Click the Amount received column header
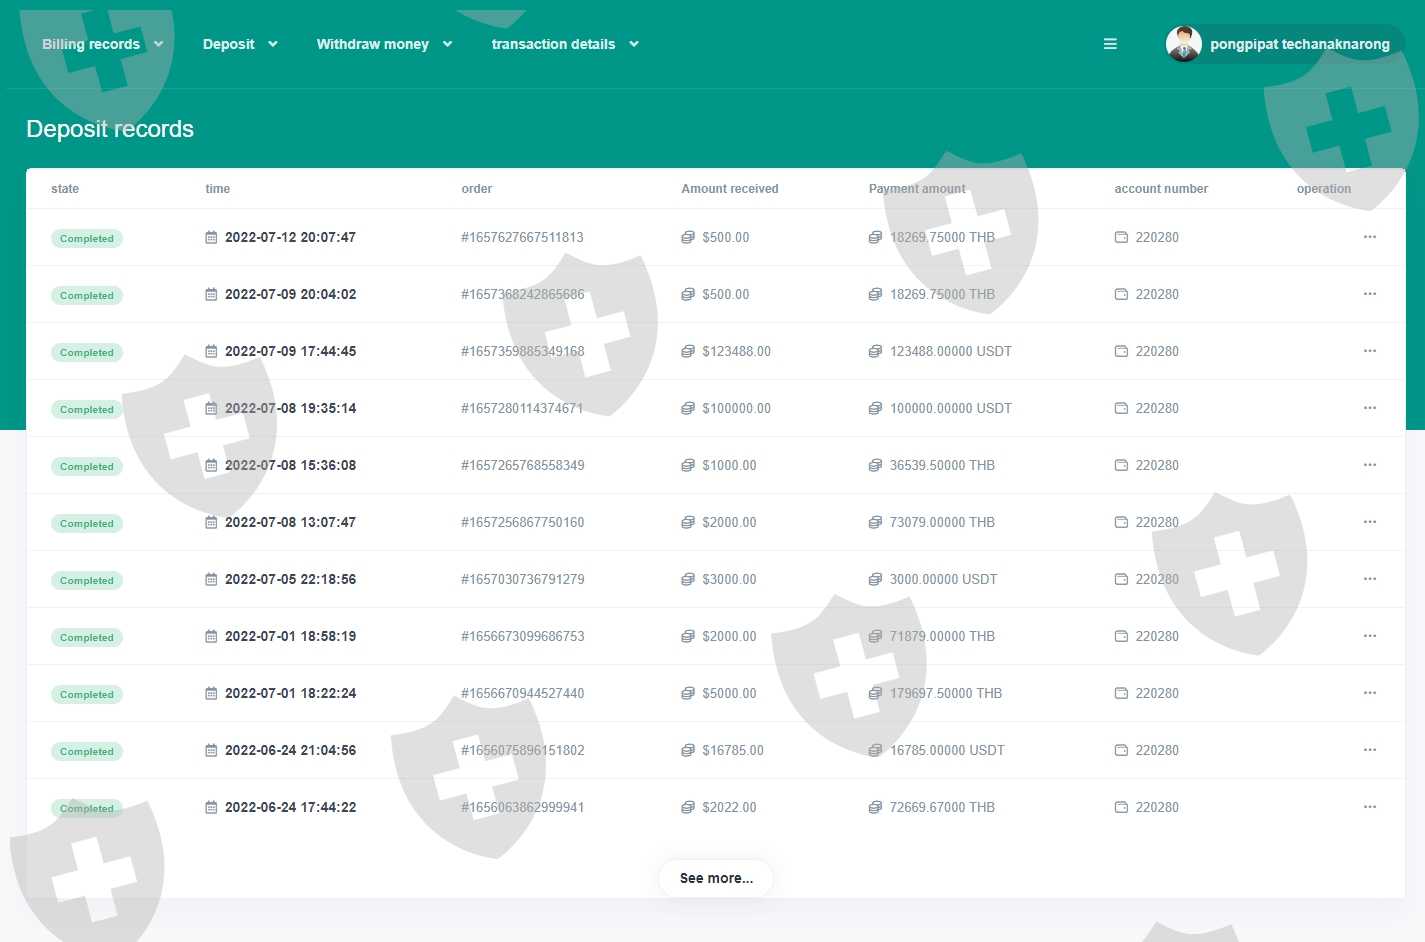Viewport: 1425px width, 942px height. (x=730, y=189)
